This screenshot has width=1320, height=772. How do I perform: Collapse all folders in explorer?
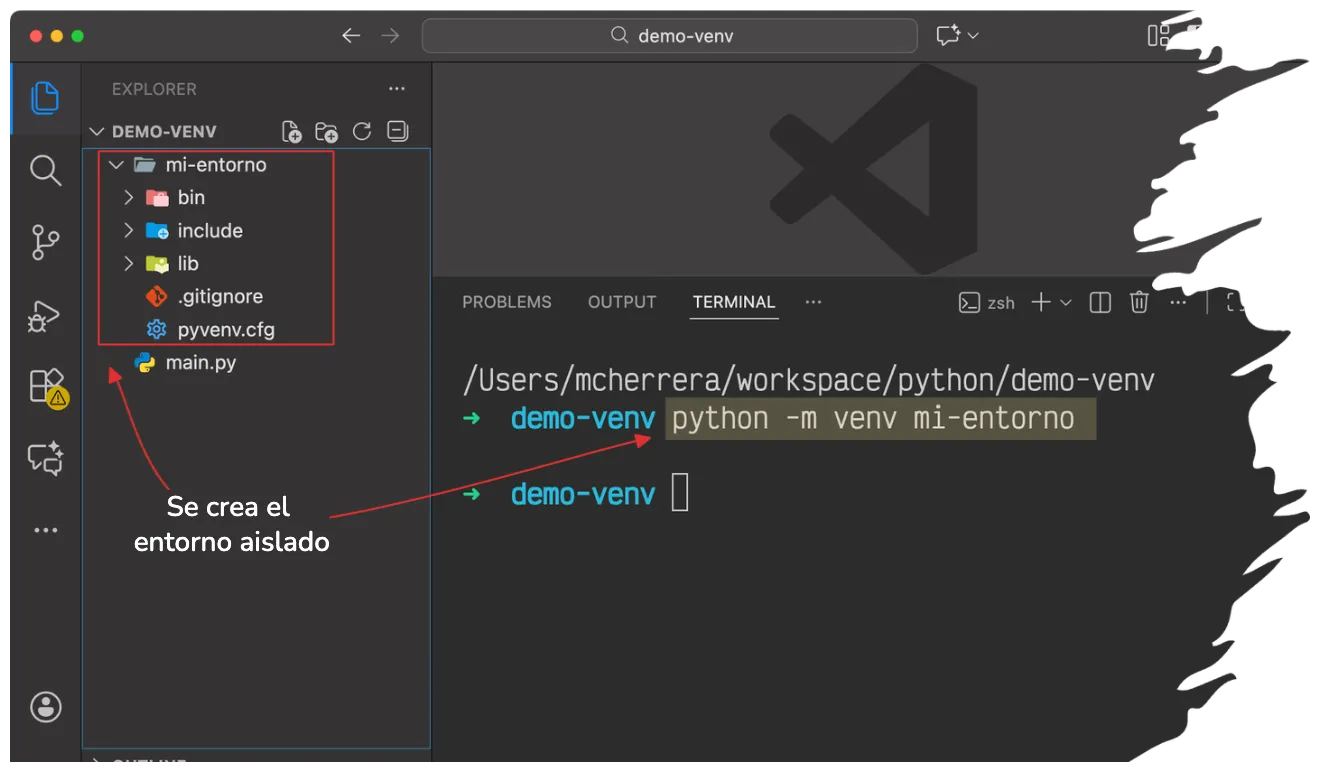pos(397,132)
